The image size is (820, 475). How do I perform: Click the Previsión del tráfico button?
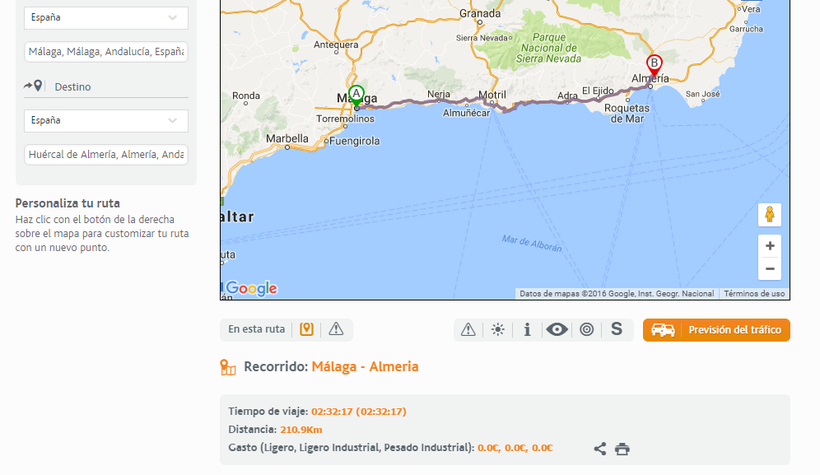pyautogui.click(x=716, y=329)
